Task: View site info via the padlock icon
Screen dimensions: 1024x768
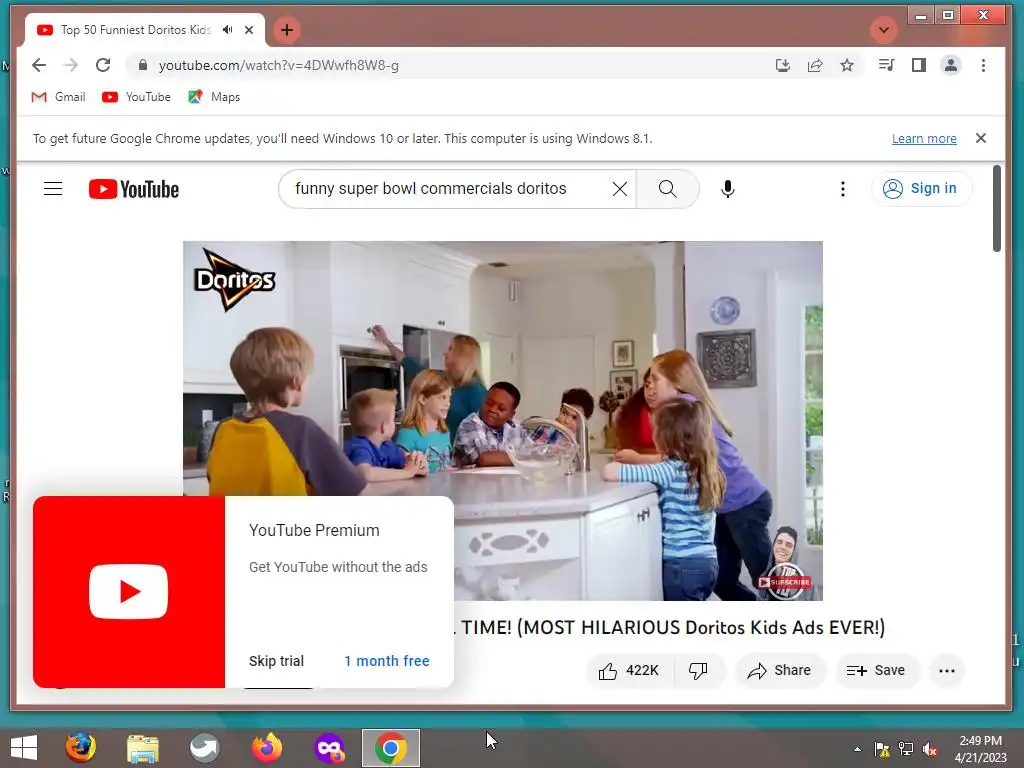Action: (x=142, y=65)
